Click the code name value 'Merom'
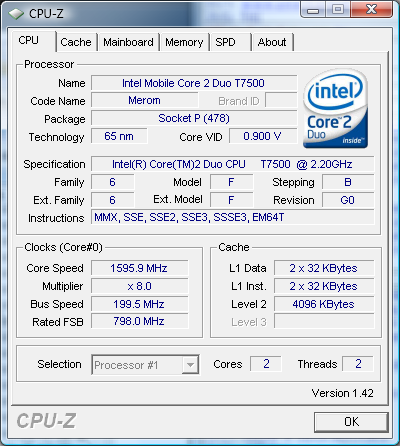 145,100
